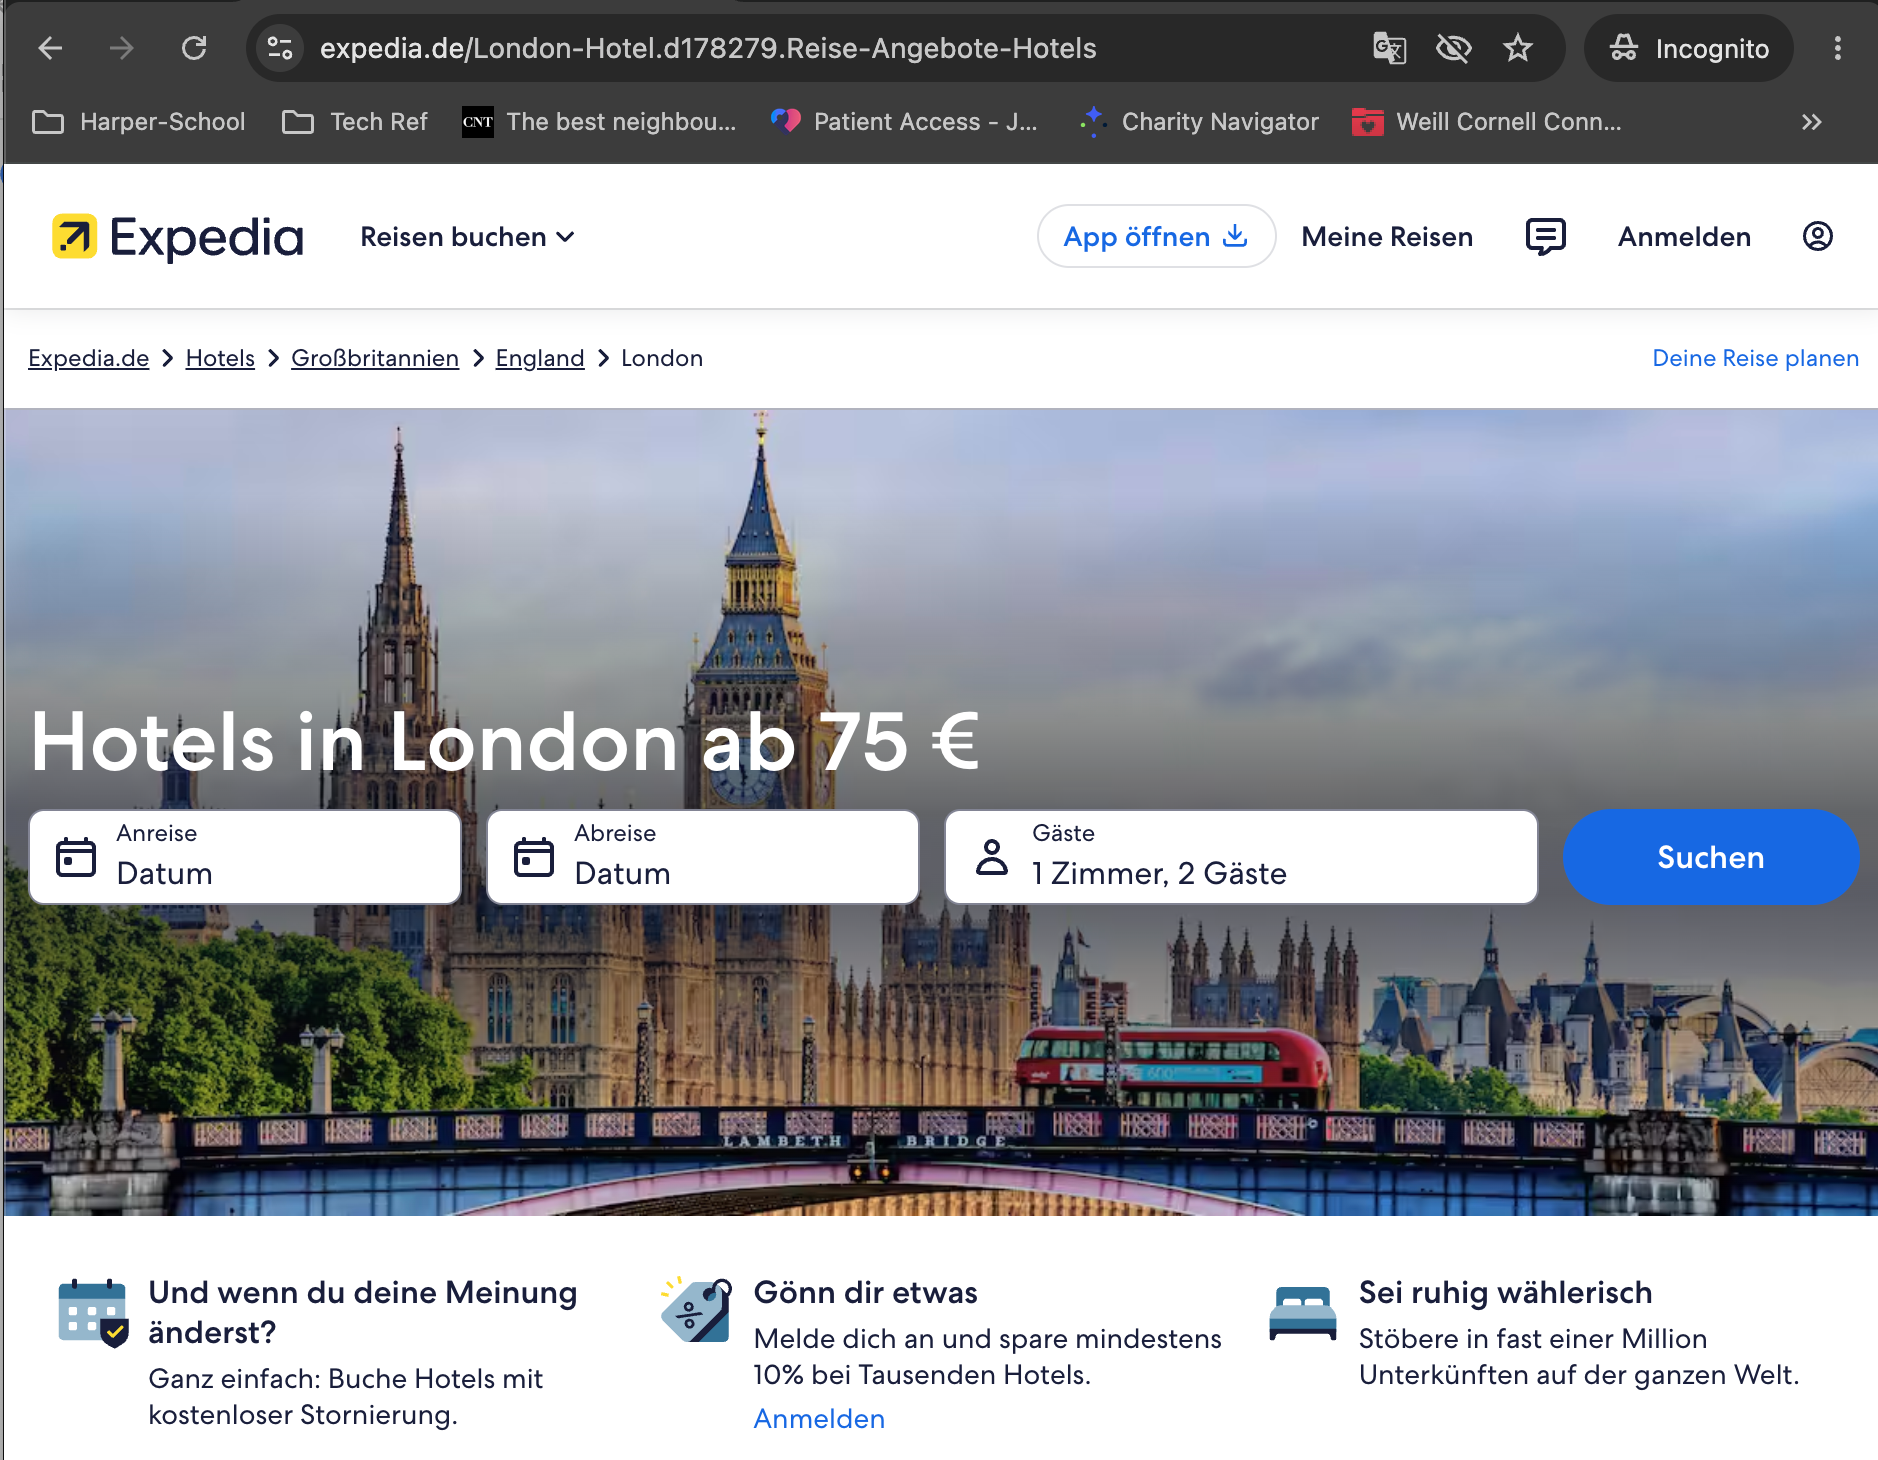Open the Incognito profile chip
The height and width of the screenshot is (1460, 1878).
point(1689,48)
